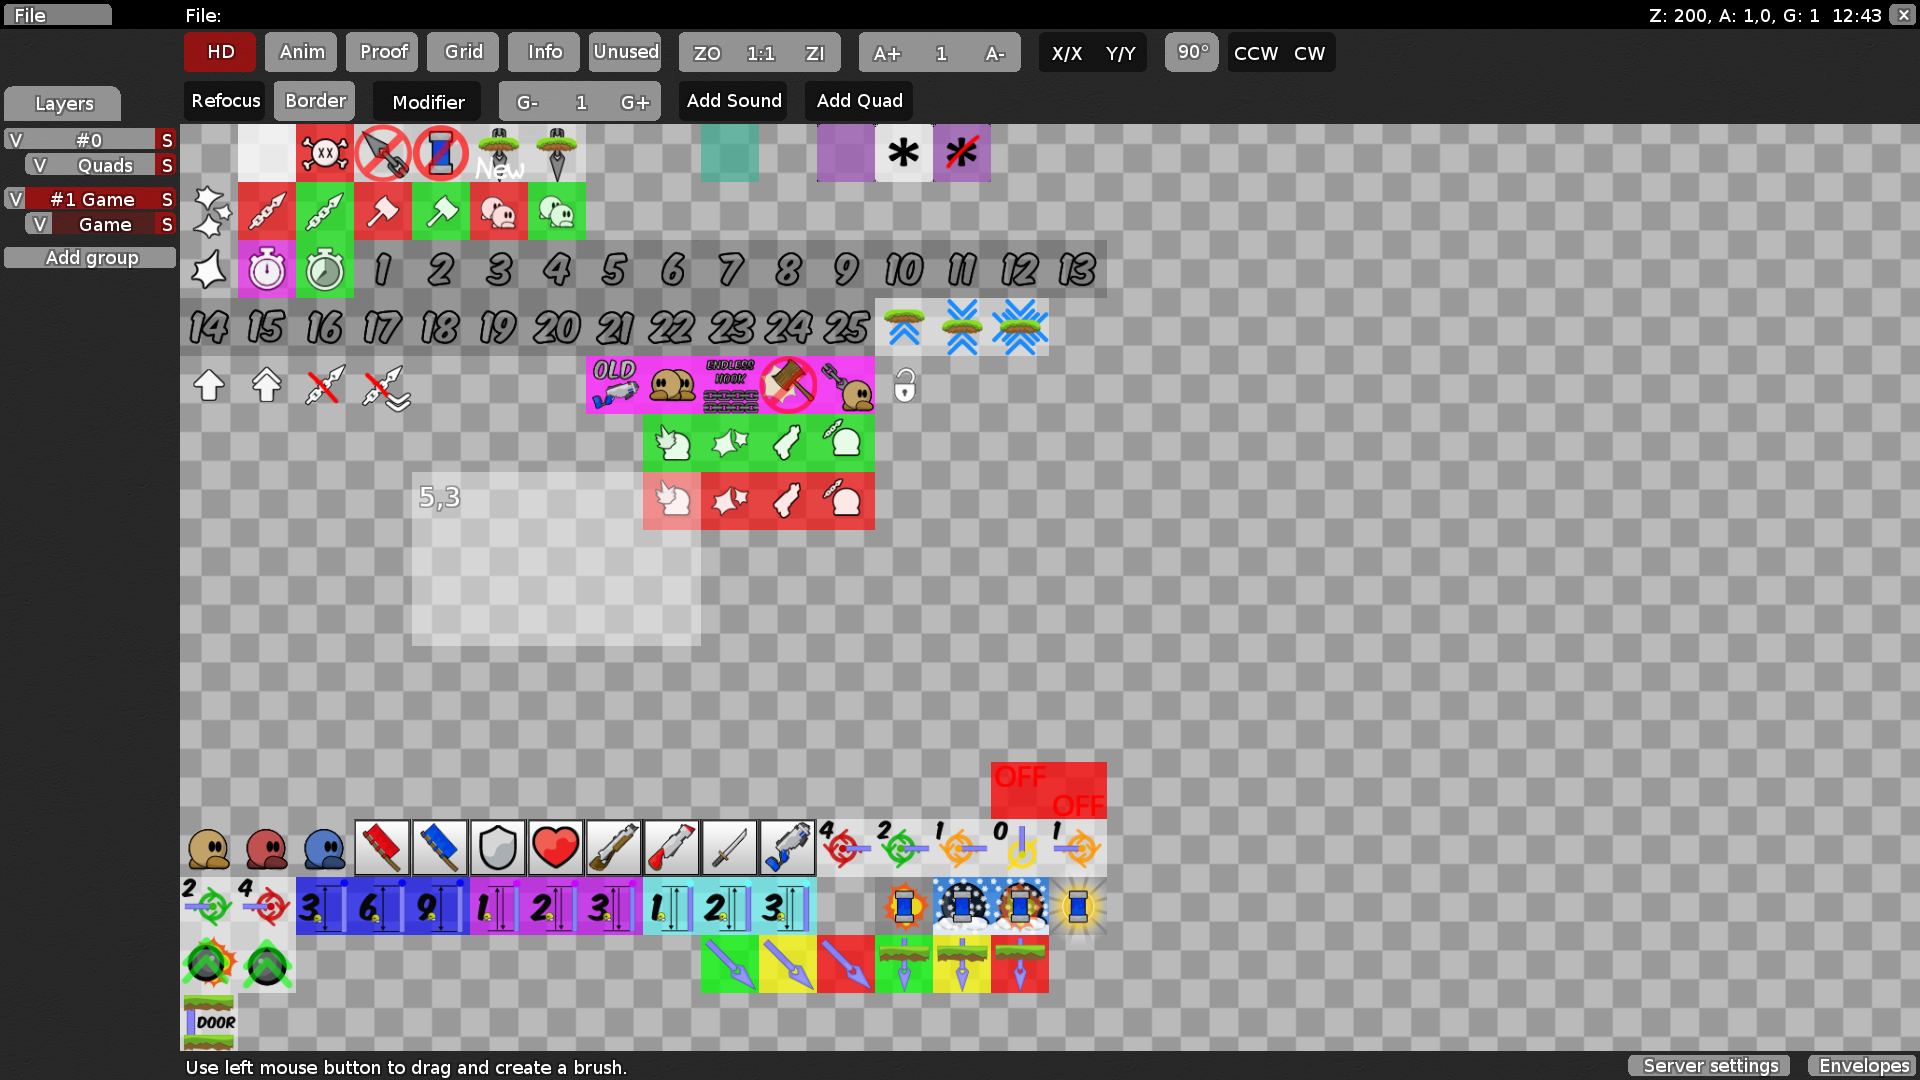Click the Add Quad button
Viewport: 1920px width, 1080px height.
pos(858,100)
